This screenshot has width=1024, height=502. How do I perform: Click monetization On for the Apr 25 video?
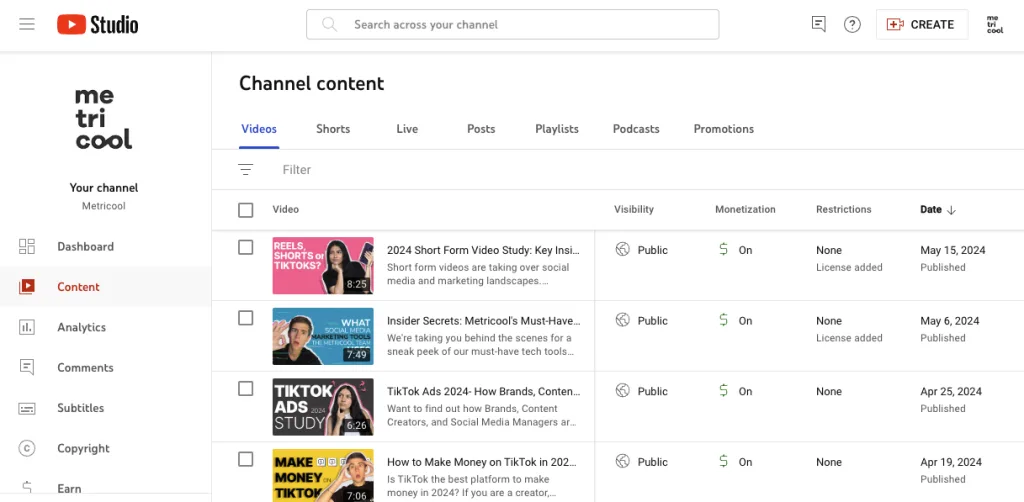click(745, 391)
